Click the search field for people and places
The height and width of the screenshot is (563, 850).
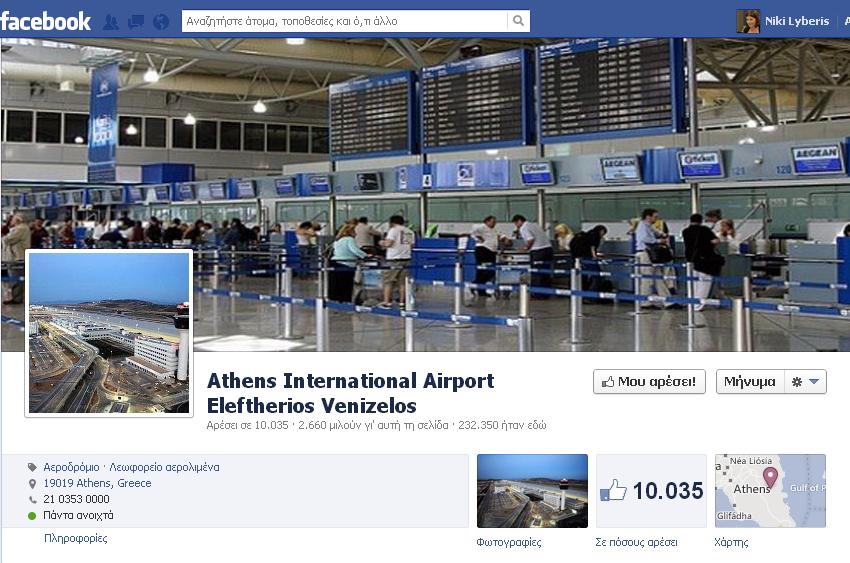345,21
